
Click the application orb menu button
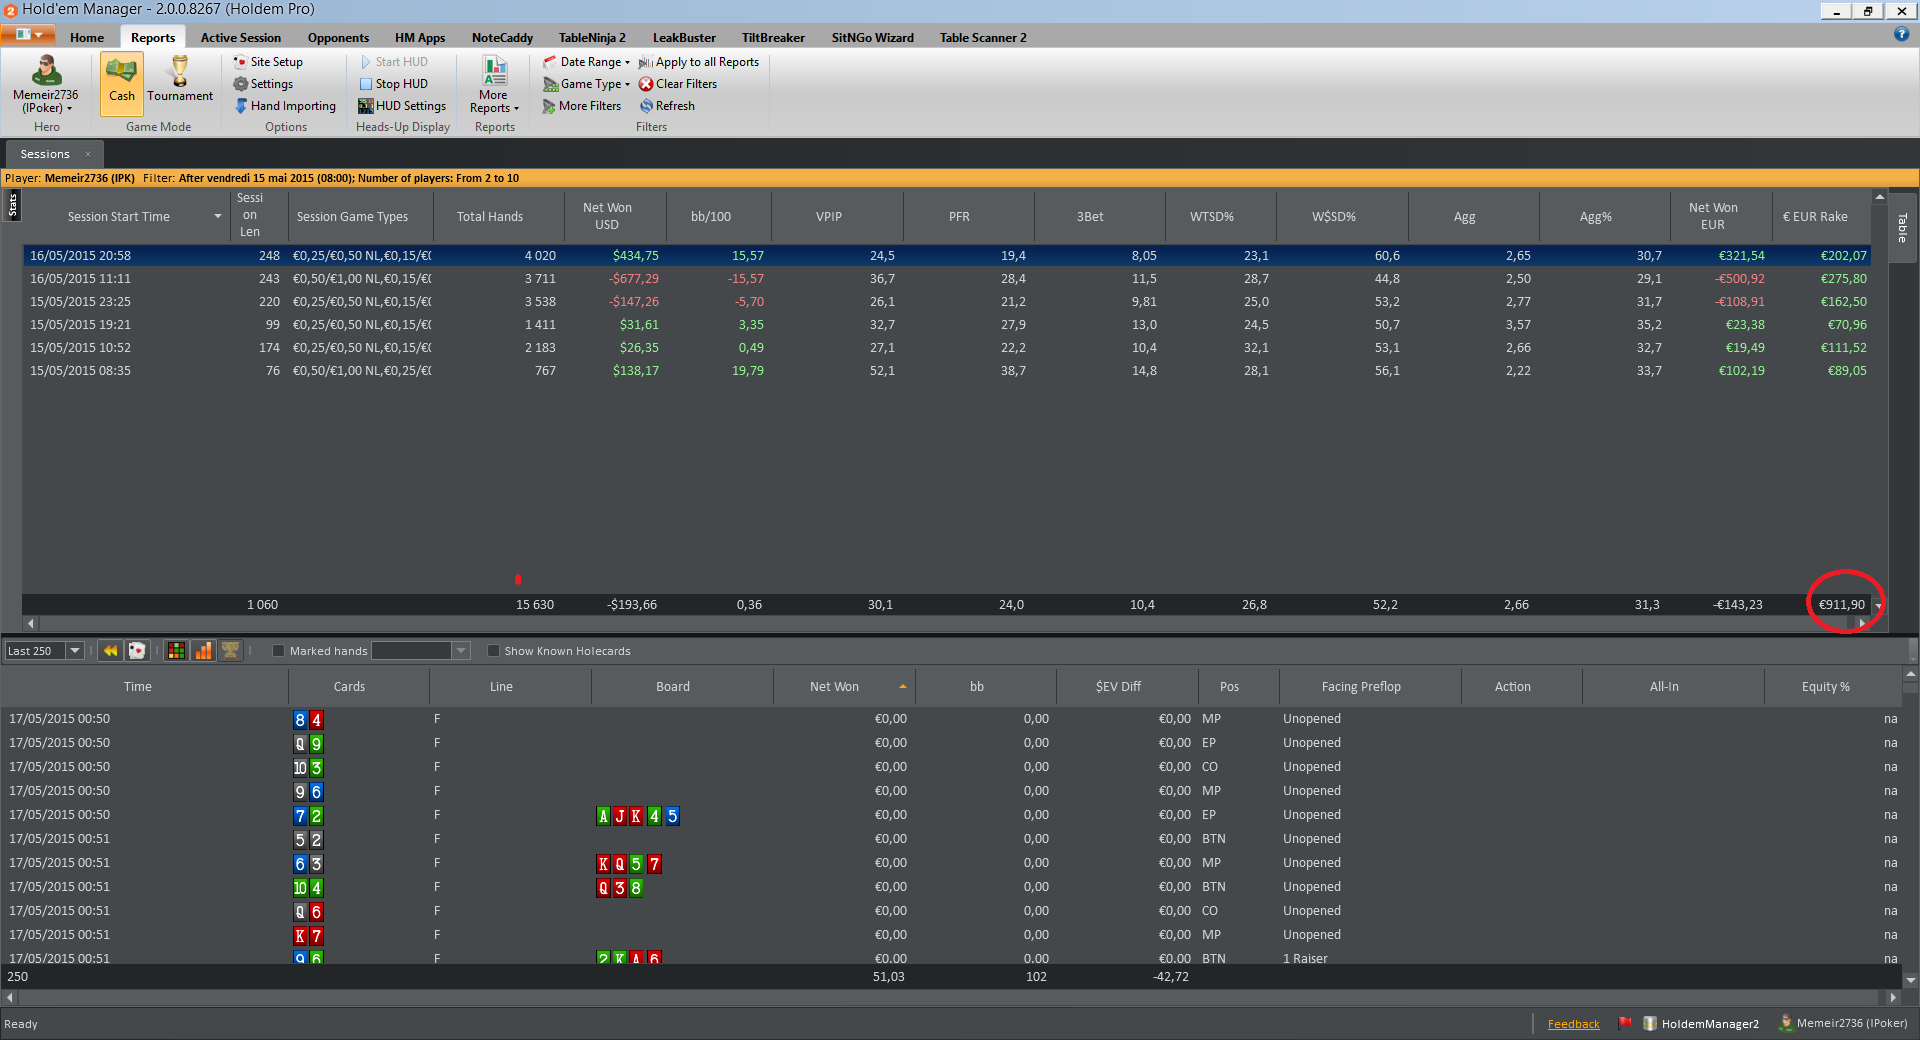[28, 35]
